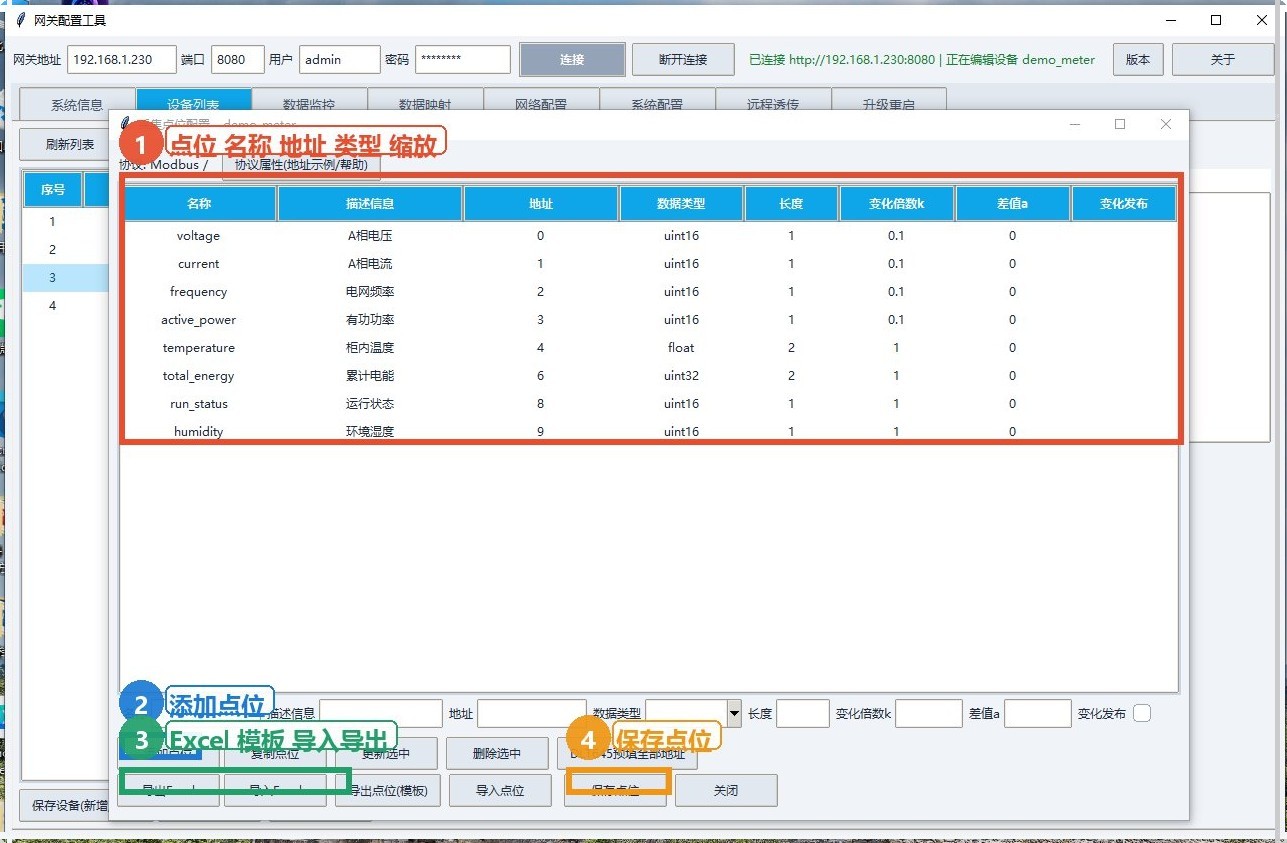Image resolution: width=1287 pixels, height=843 pixels.
Task: Open 协议属性(地址示例/帮助) button
Action: point(301,165)
